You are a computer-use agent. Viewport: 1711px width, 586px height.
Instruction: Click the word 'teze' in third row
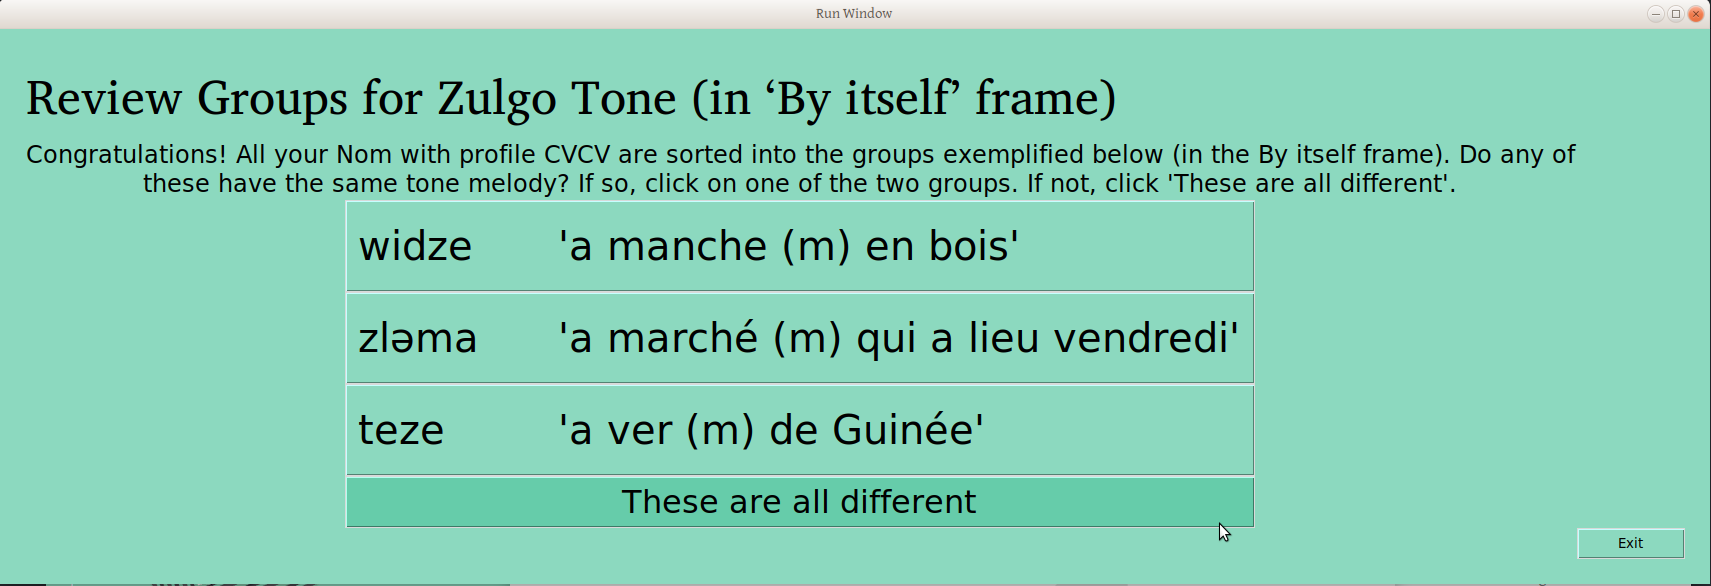[x=401, y=430]
